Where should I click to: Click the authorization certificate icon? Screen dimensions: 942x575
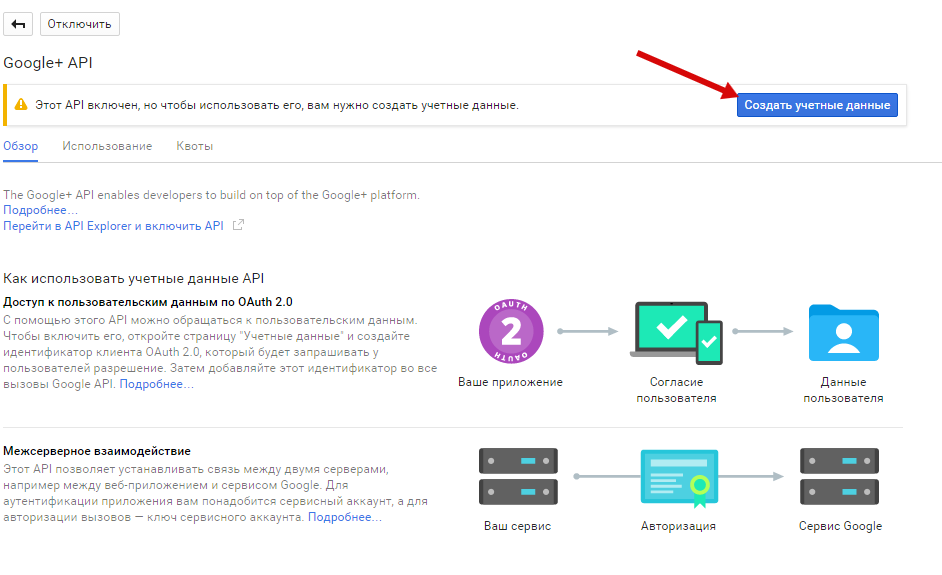pos(678,477)
